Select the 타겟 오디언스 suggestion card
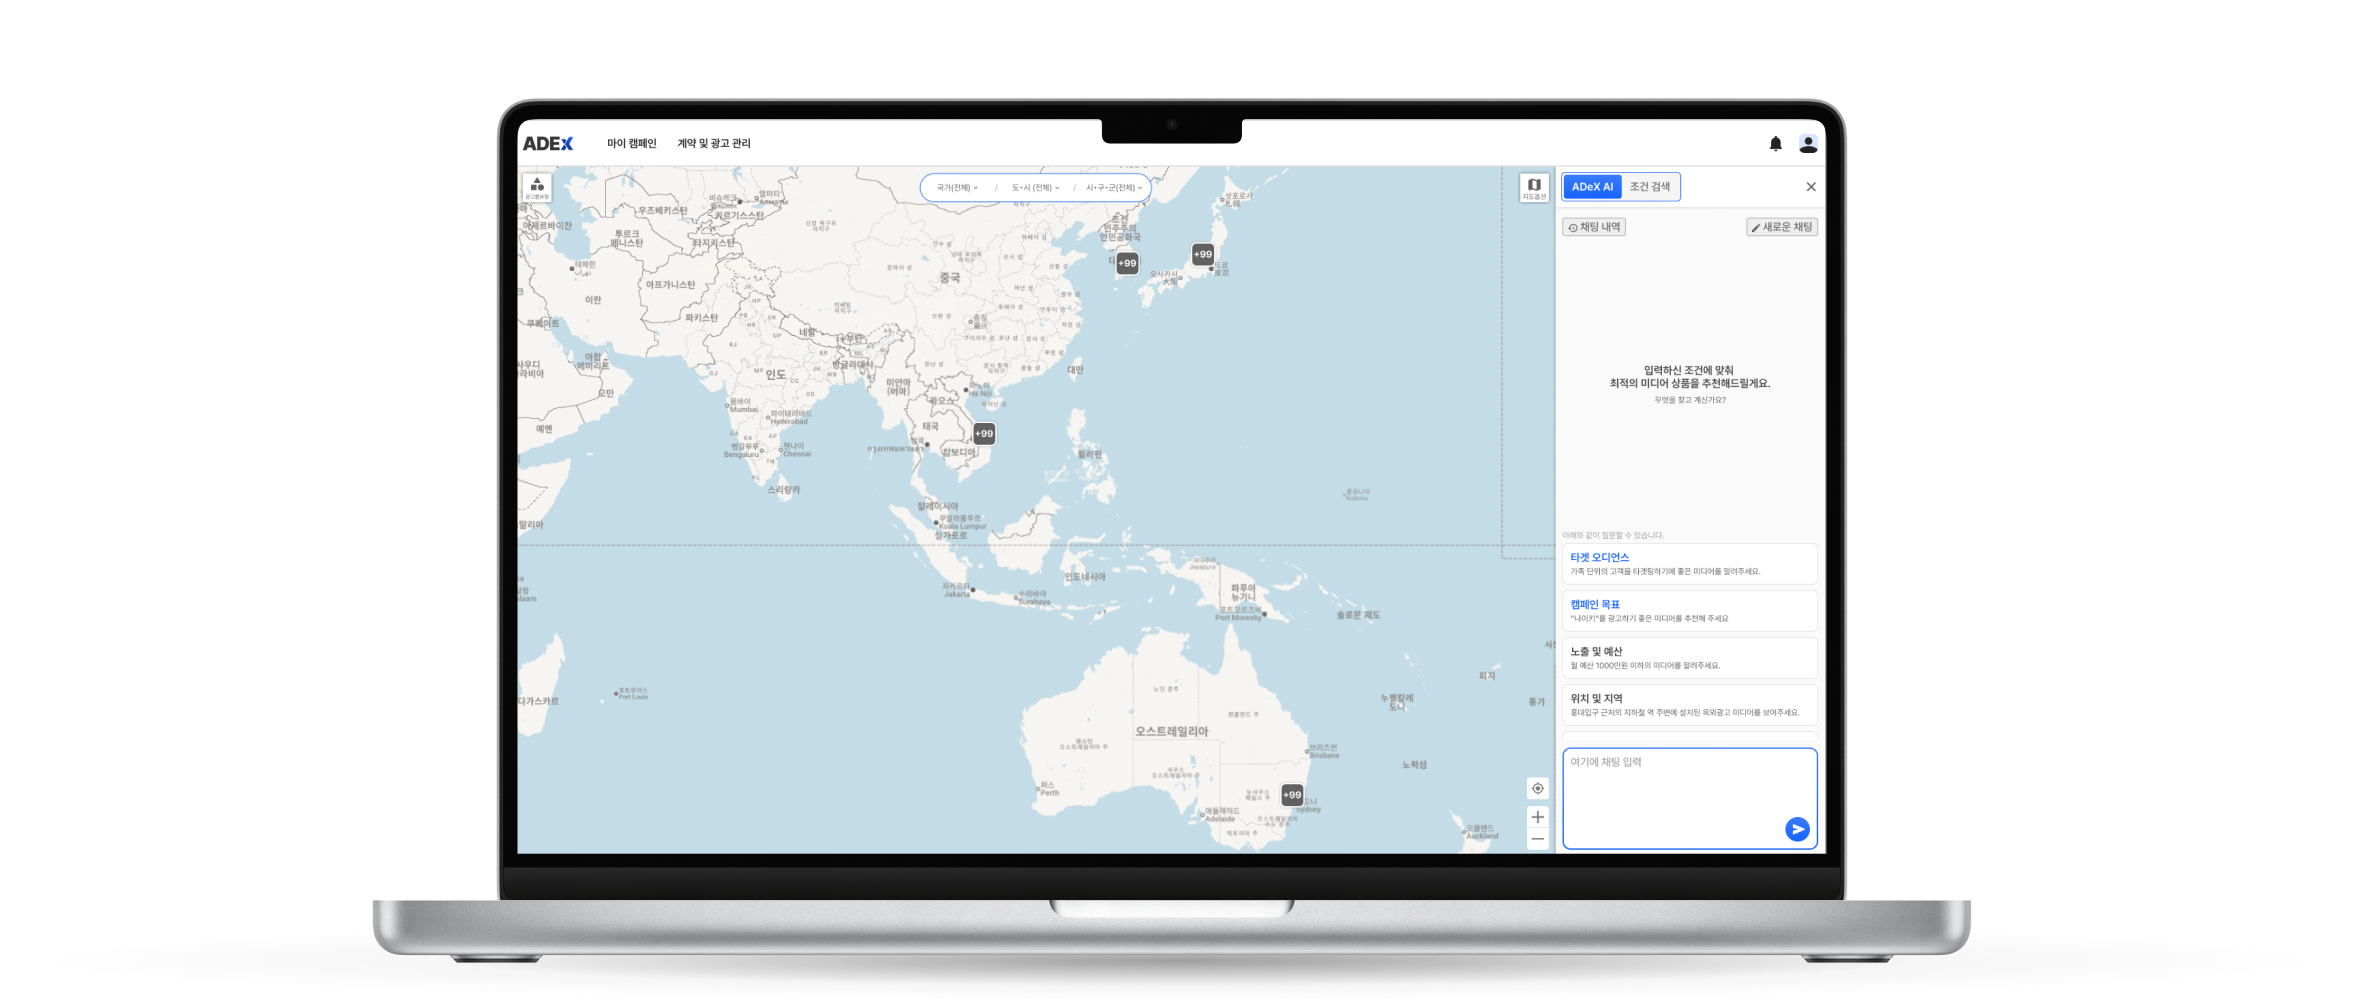Screen dimensions: 2356x1002 (x=1689, y=564)
